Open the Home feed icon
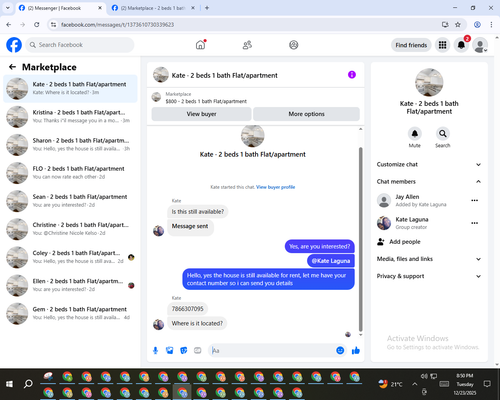 (200, 45)
